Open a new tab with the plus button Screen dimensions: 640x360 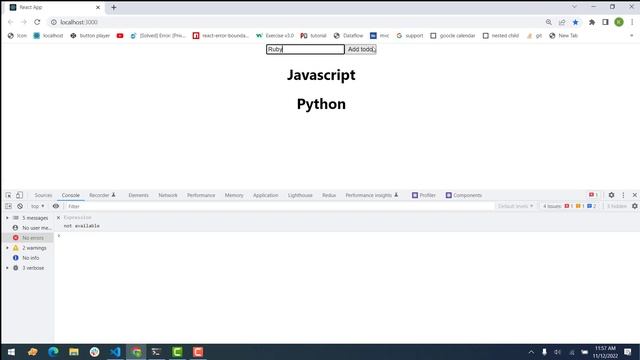tap(113, 7)
